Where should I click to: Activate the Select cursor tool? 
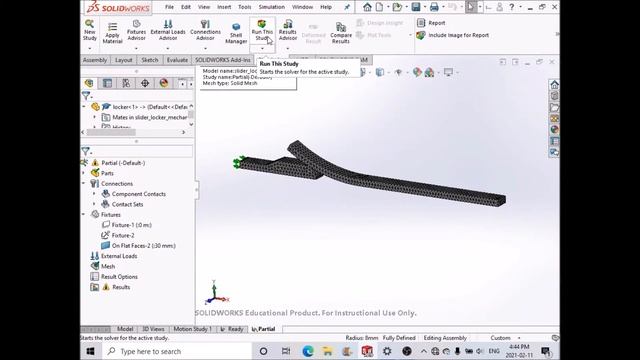[x=471, y=7]
